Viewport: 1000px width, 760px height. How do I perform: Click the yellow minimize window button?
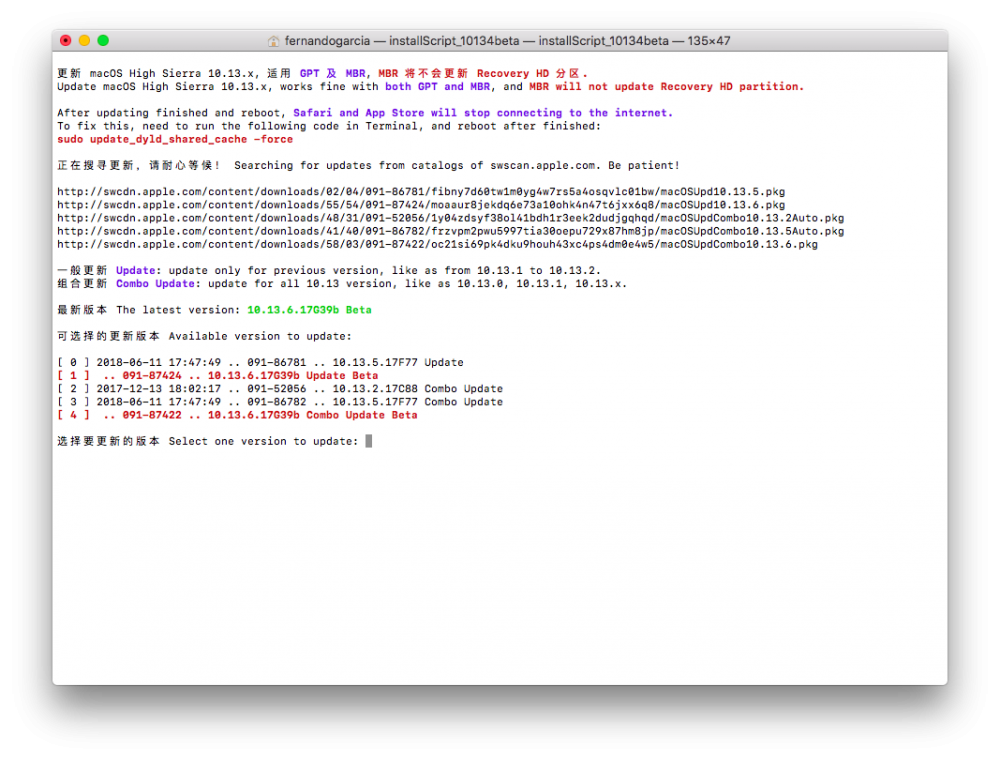pos(84,41)
